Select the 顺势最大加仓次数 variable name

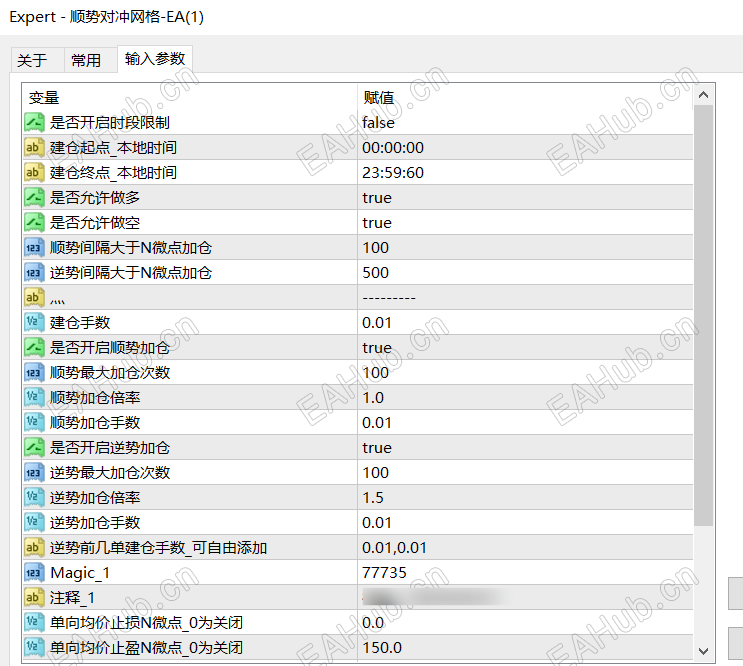point(110,373)
